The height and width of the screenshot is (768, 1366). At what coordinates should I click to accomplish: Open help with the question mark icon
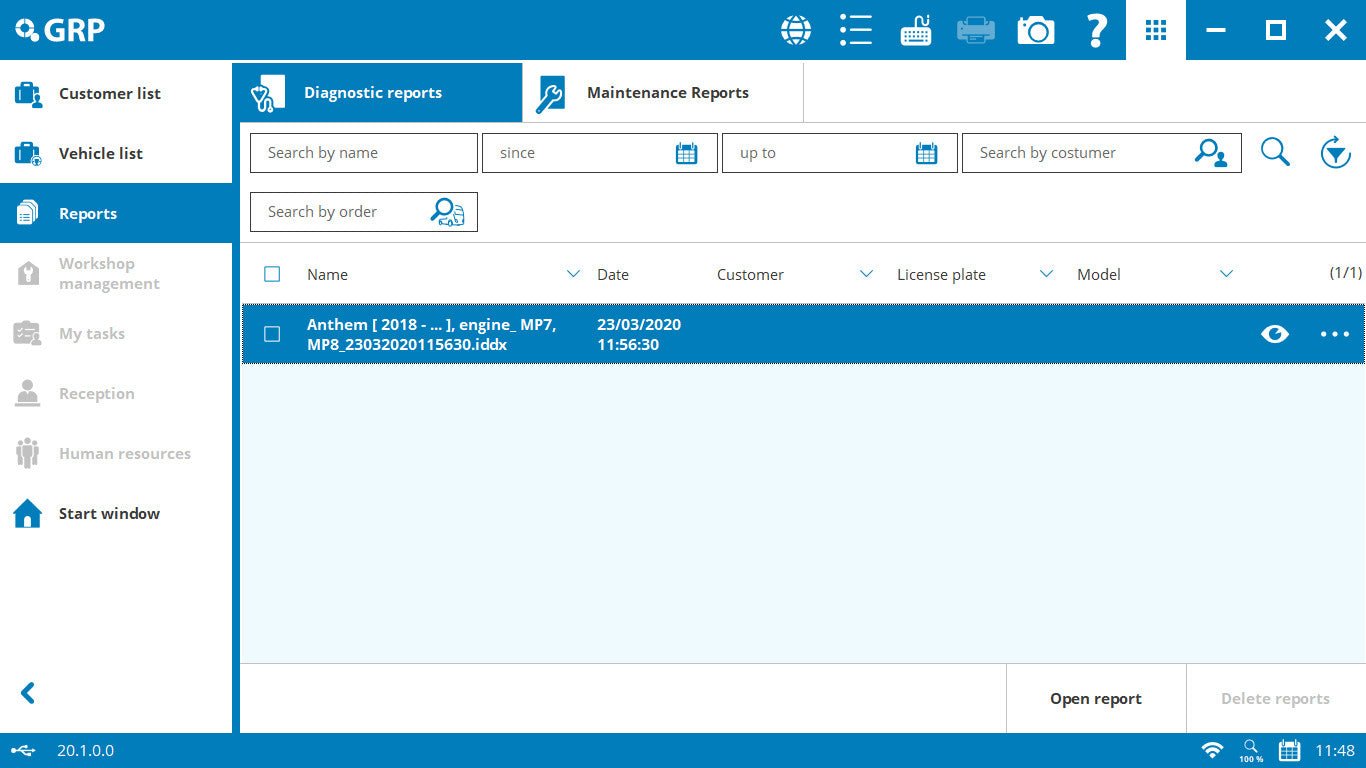[x=1096, y=30]
